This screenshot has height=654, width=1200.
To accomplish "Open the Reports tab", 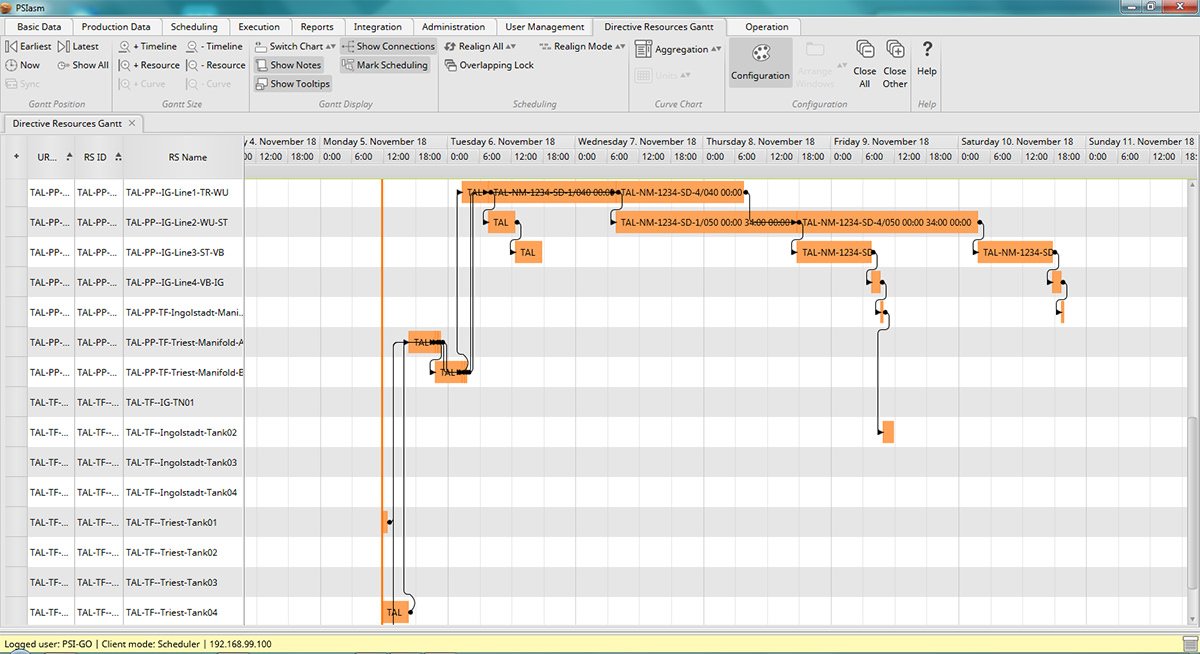I will [317, 27].
